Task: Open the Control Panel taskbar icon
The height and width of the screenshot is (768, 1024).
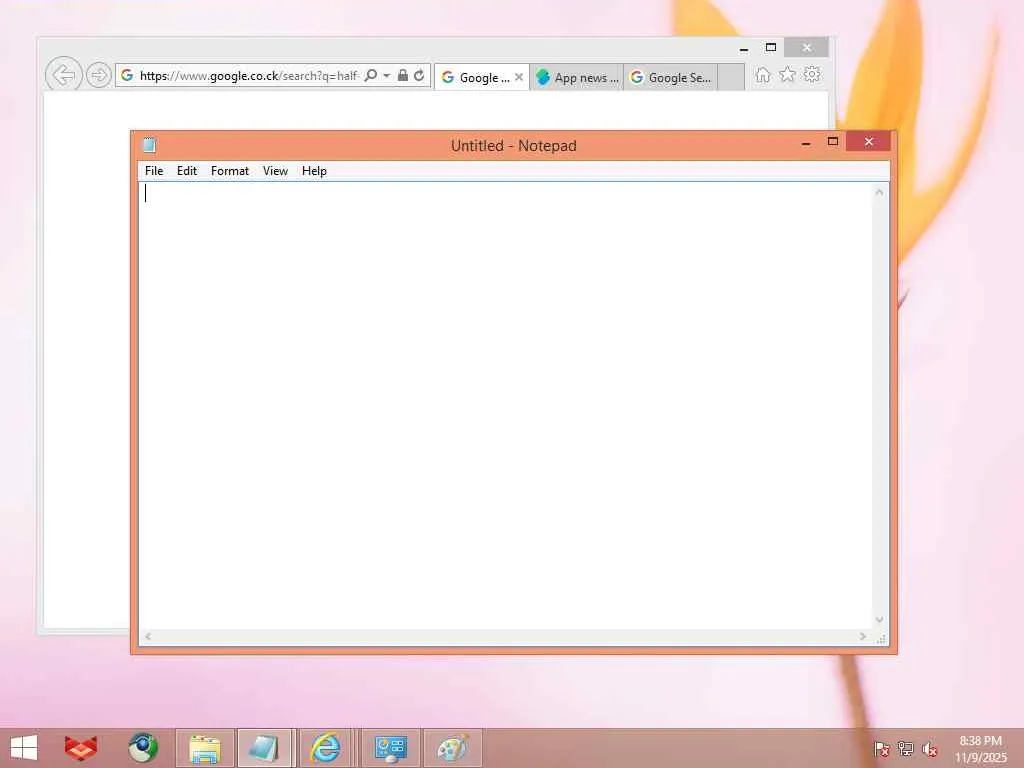Action: point(391,748)
